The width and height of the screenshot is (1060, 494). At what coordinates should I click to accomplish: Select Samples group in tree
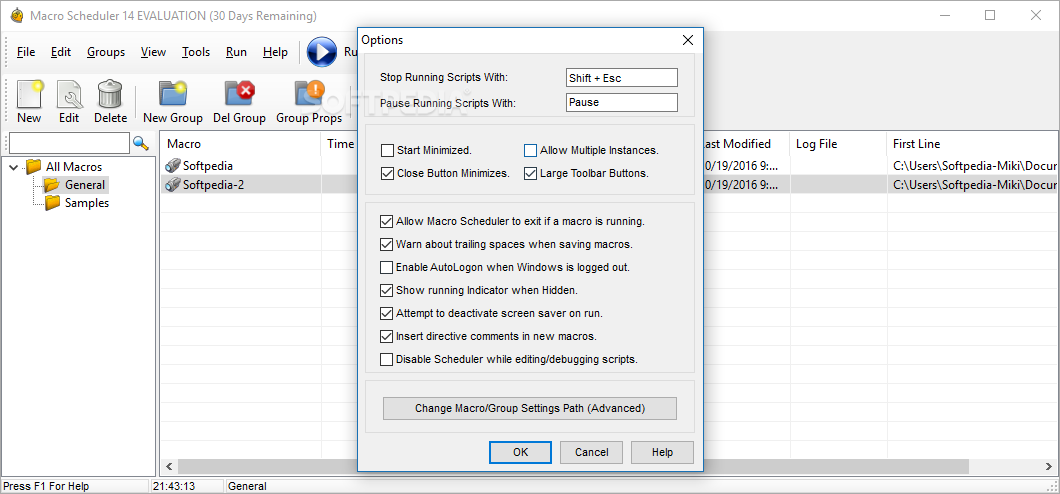coord(87,203)
